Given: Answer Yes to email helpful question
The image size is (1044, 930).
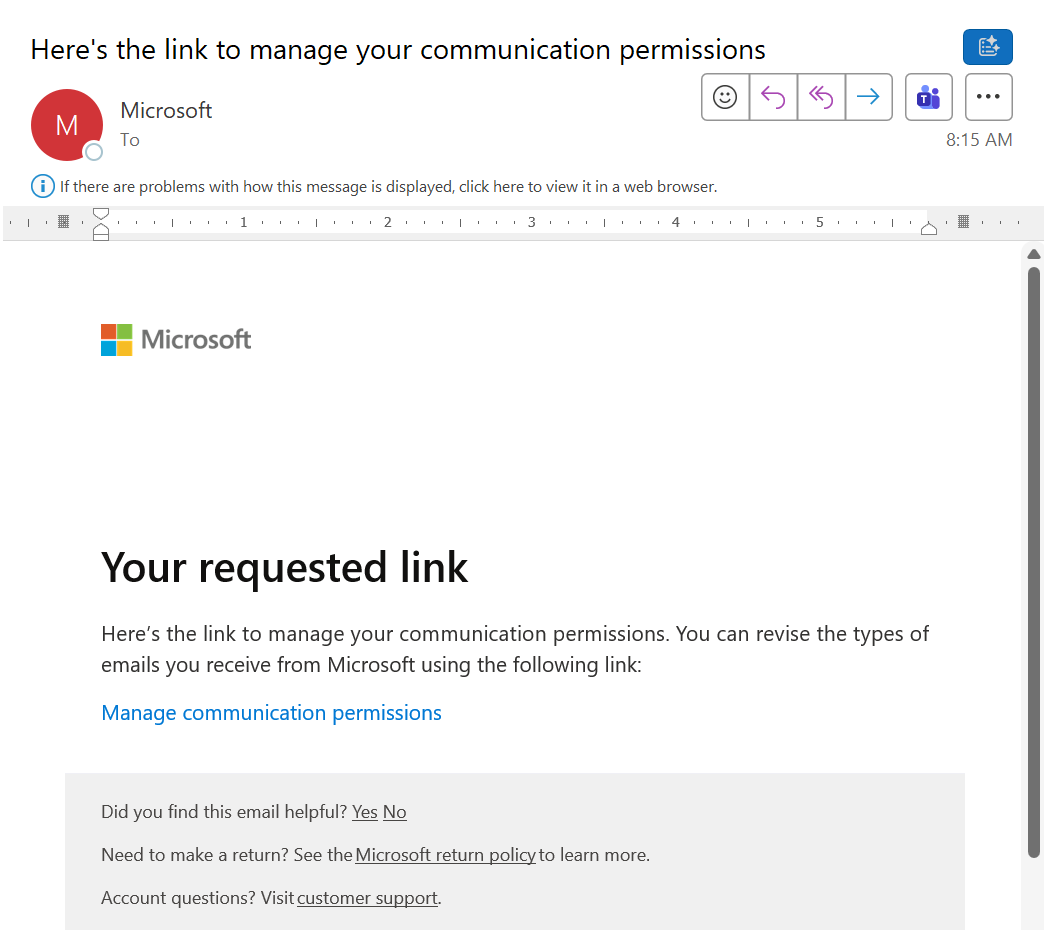Looking at the screenshot, I should click(365, 812).
